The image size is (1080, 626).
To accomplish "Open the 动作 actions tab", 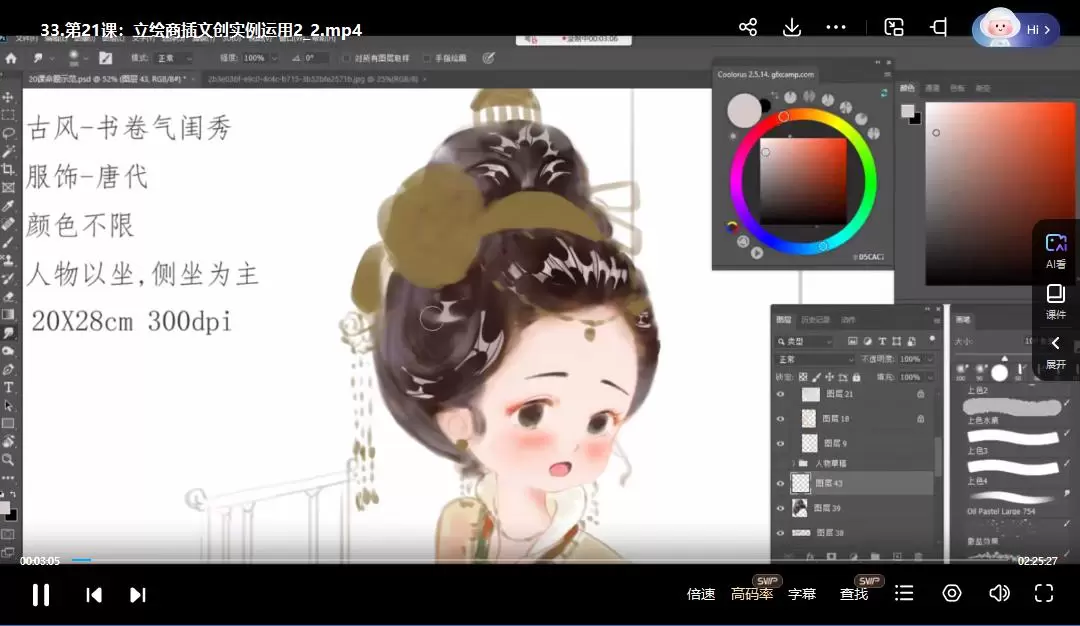I will pos(848,320).
